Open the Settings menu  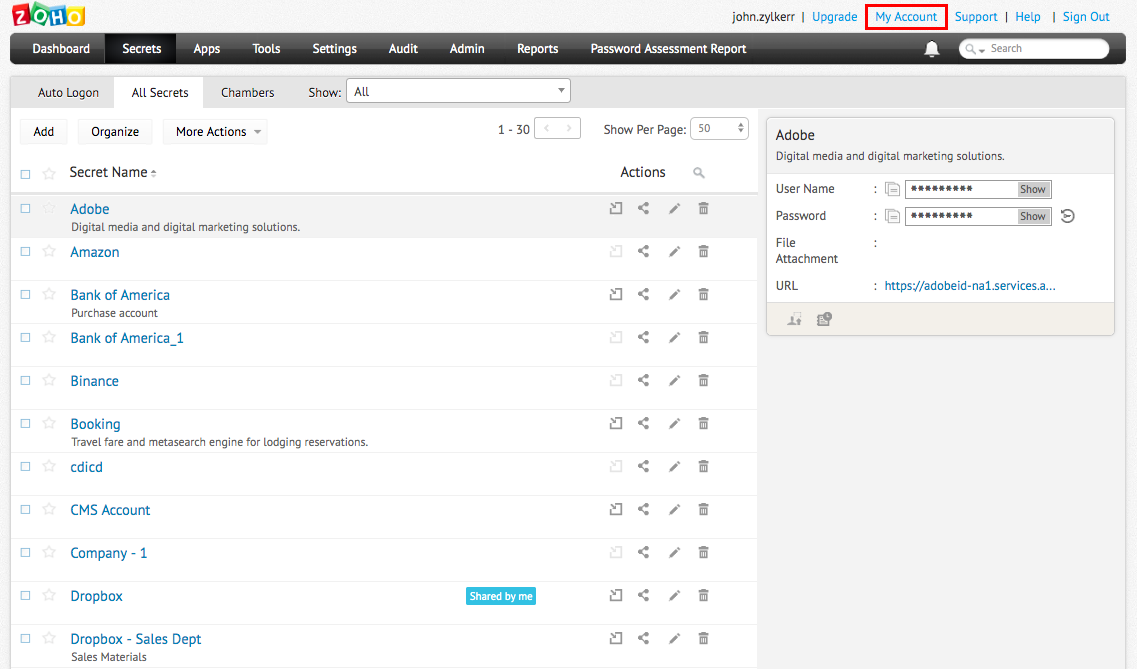pyautogui.click(x=334, y=49)
